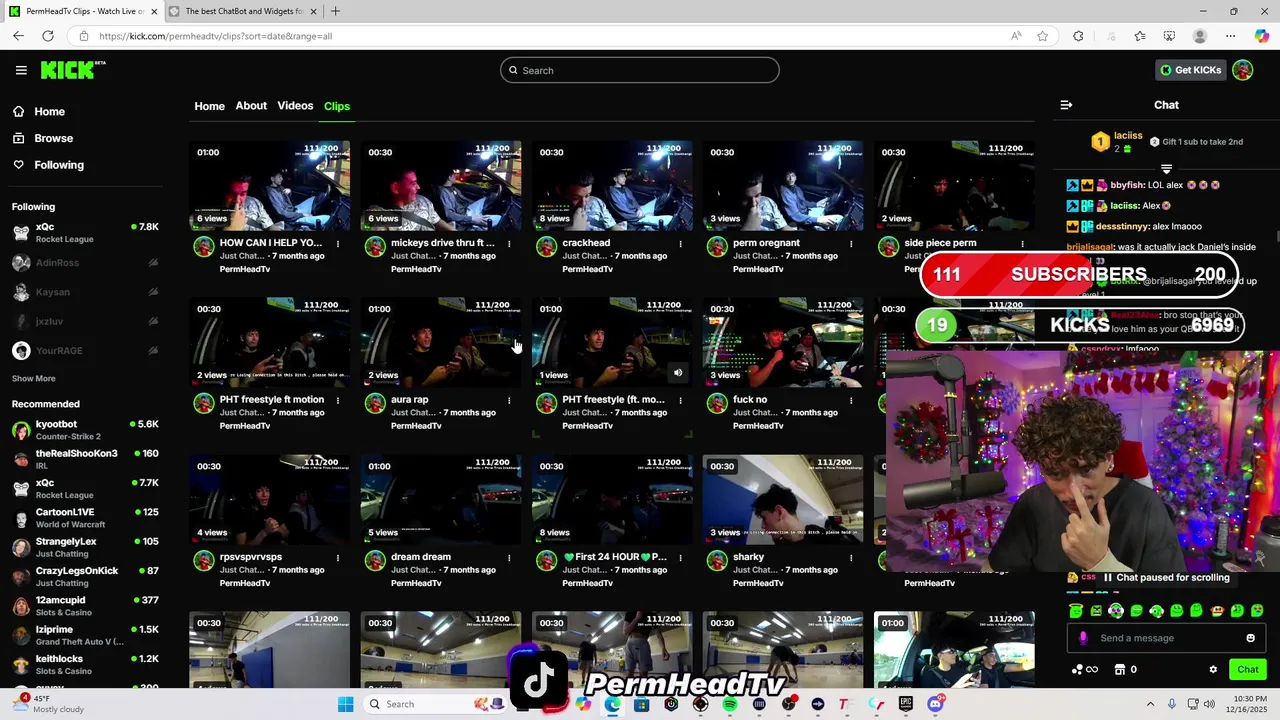
Task: Click Get KICKs button
Action: [1190, 70]
